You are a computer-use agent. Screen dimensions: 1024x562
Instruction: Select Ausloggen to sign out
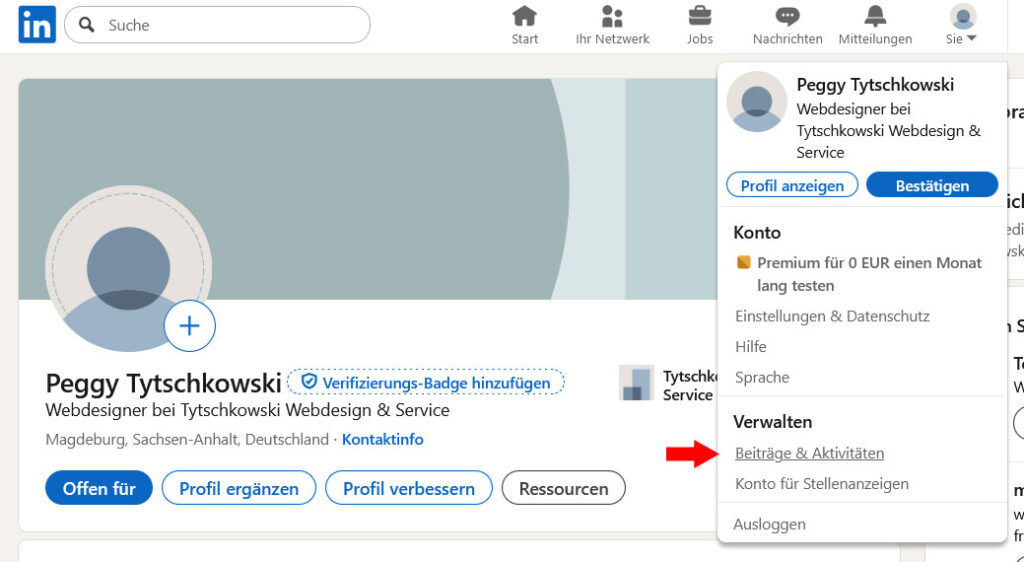tap(769, 524)
